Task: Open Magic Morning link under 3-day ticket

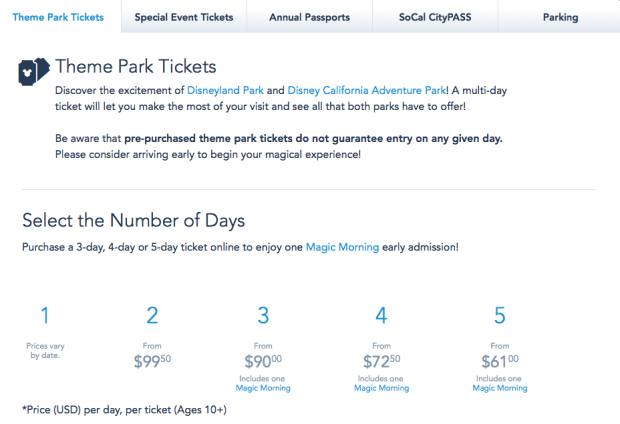Action: point(263,388)
